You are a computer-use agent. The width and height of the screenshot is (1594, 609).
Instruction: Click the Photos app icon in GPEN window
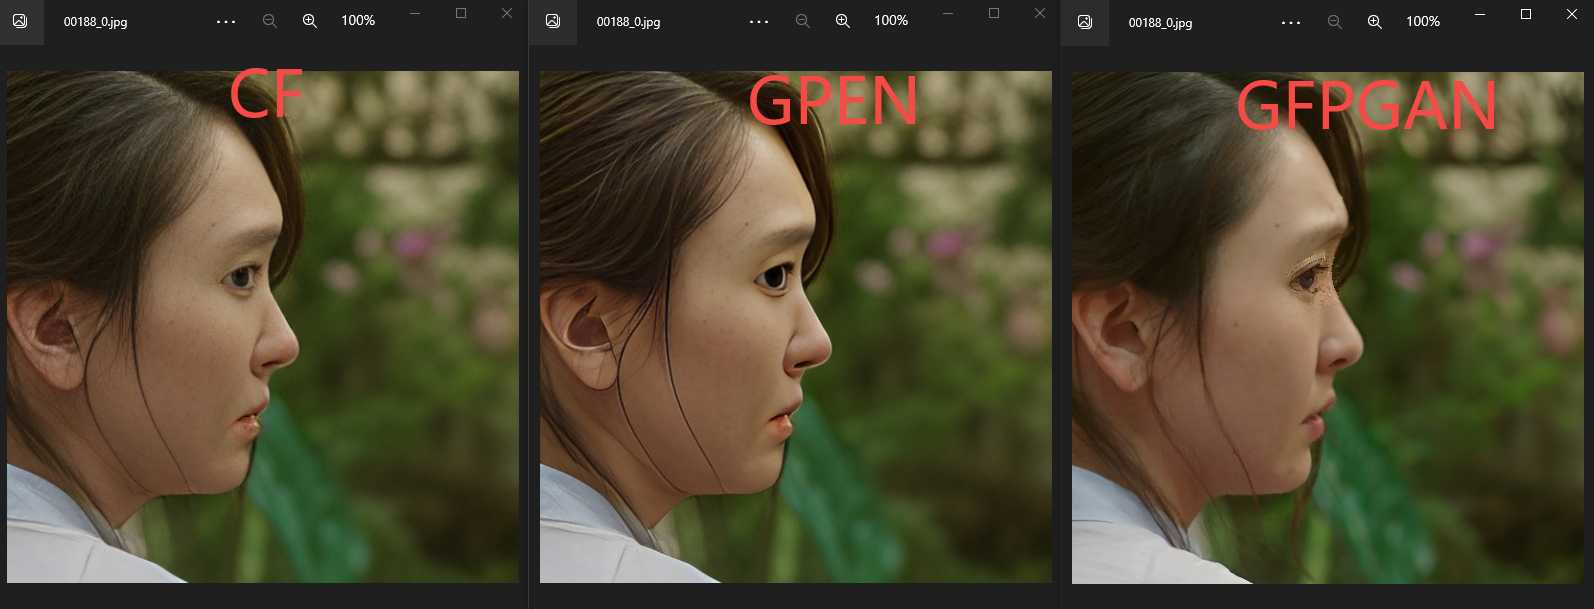(x=553, y=21)
